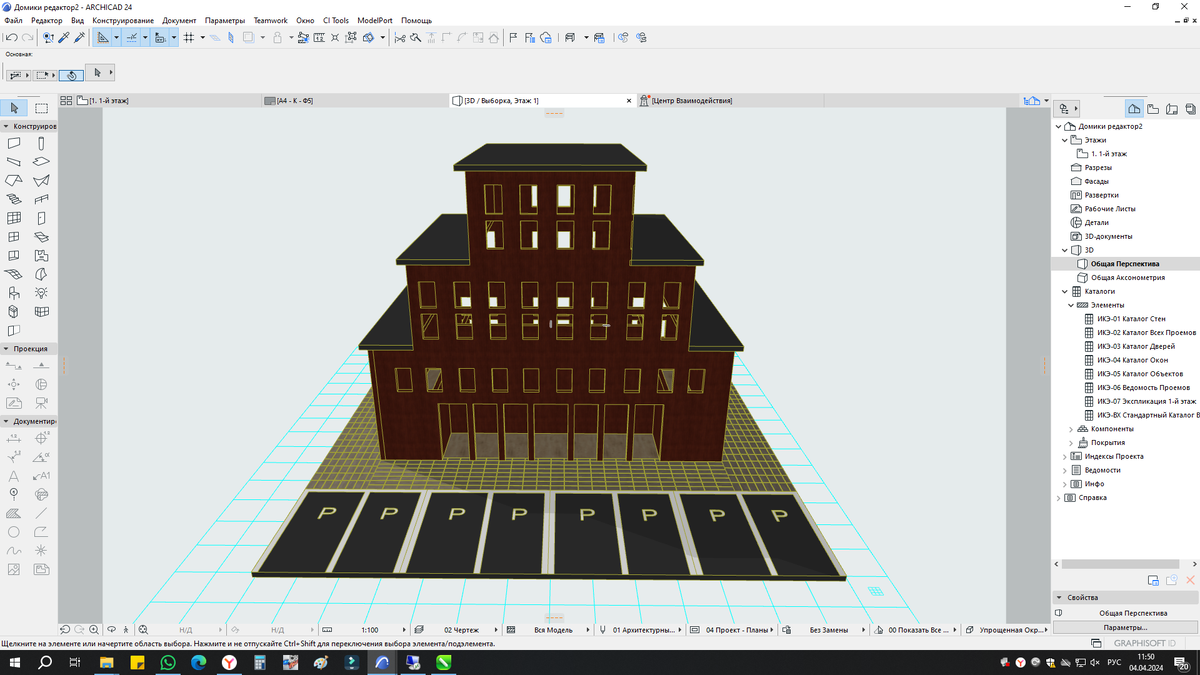The width and height of the screenshot is (1200, 675).
Task: Select the Beam tool
Action: tap(14, 161)
